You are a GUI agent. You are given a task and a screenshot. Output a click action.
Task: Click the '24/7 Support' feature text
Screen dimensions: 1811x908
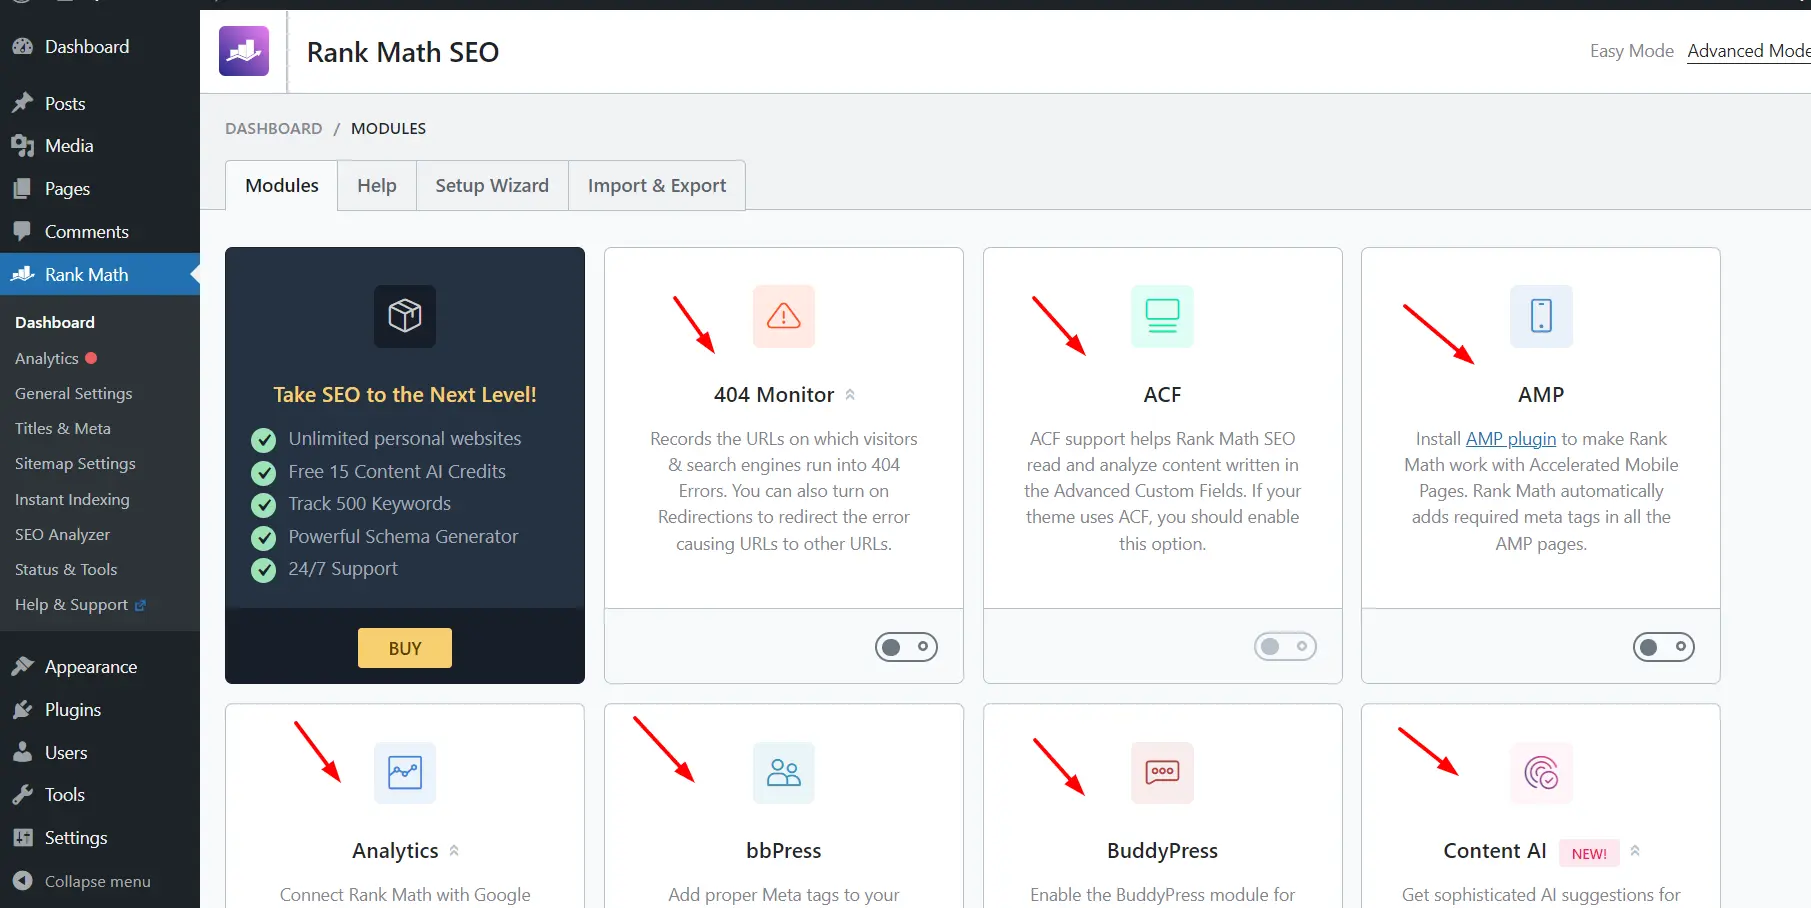[x=343, y=569]
